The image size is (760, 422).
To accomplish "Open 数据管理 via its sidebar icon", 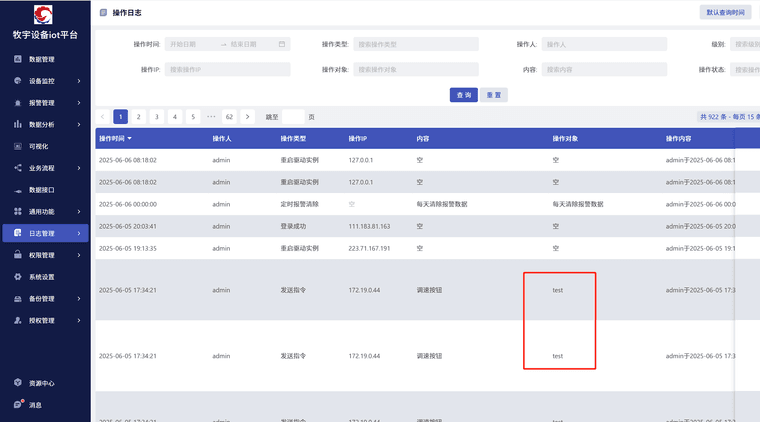I will (17, 59).
